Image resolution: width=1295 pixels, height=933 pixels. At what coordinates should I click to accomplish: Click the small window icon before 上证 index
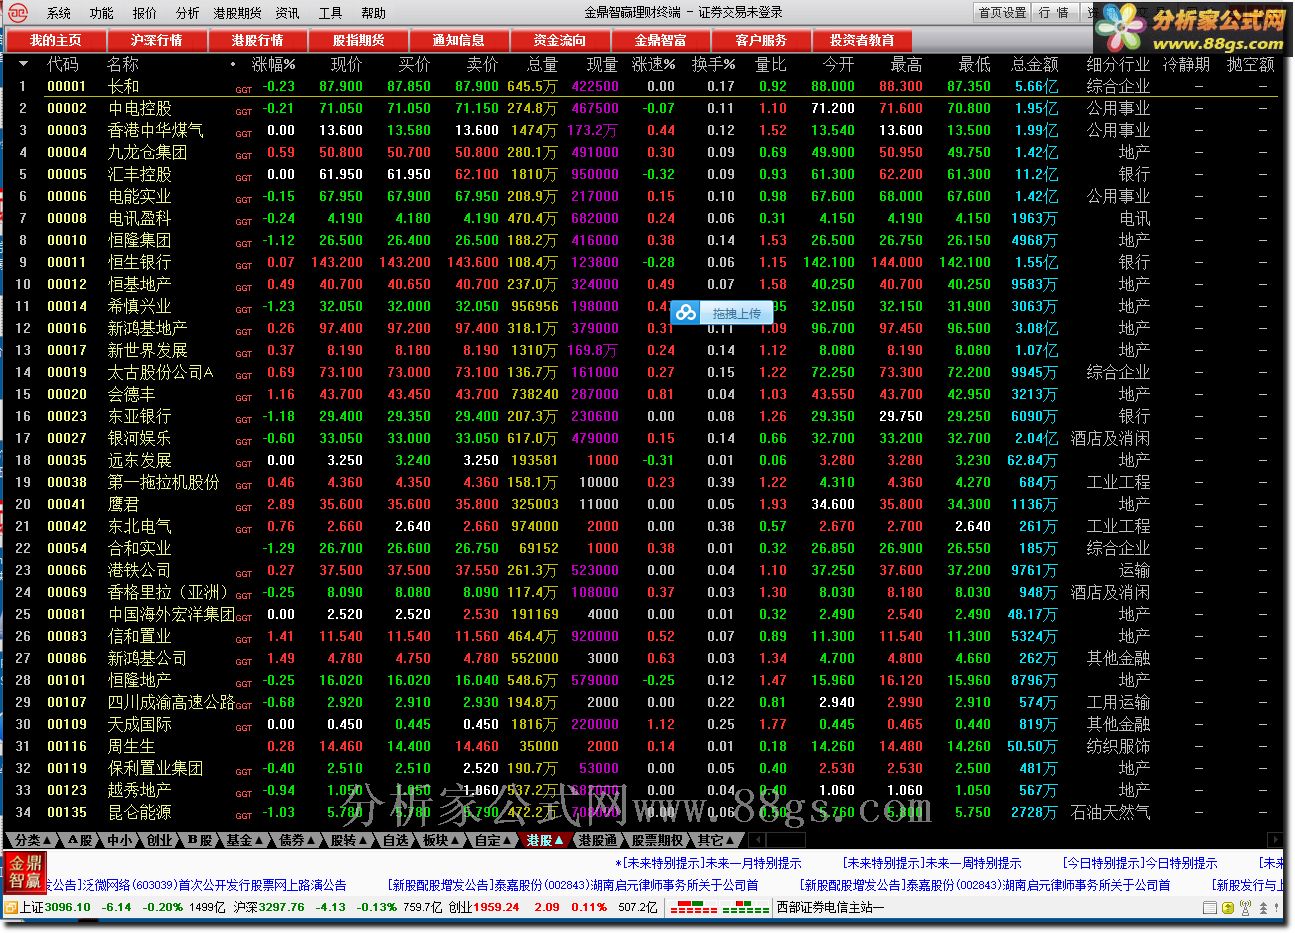11,908
